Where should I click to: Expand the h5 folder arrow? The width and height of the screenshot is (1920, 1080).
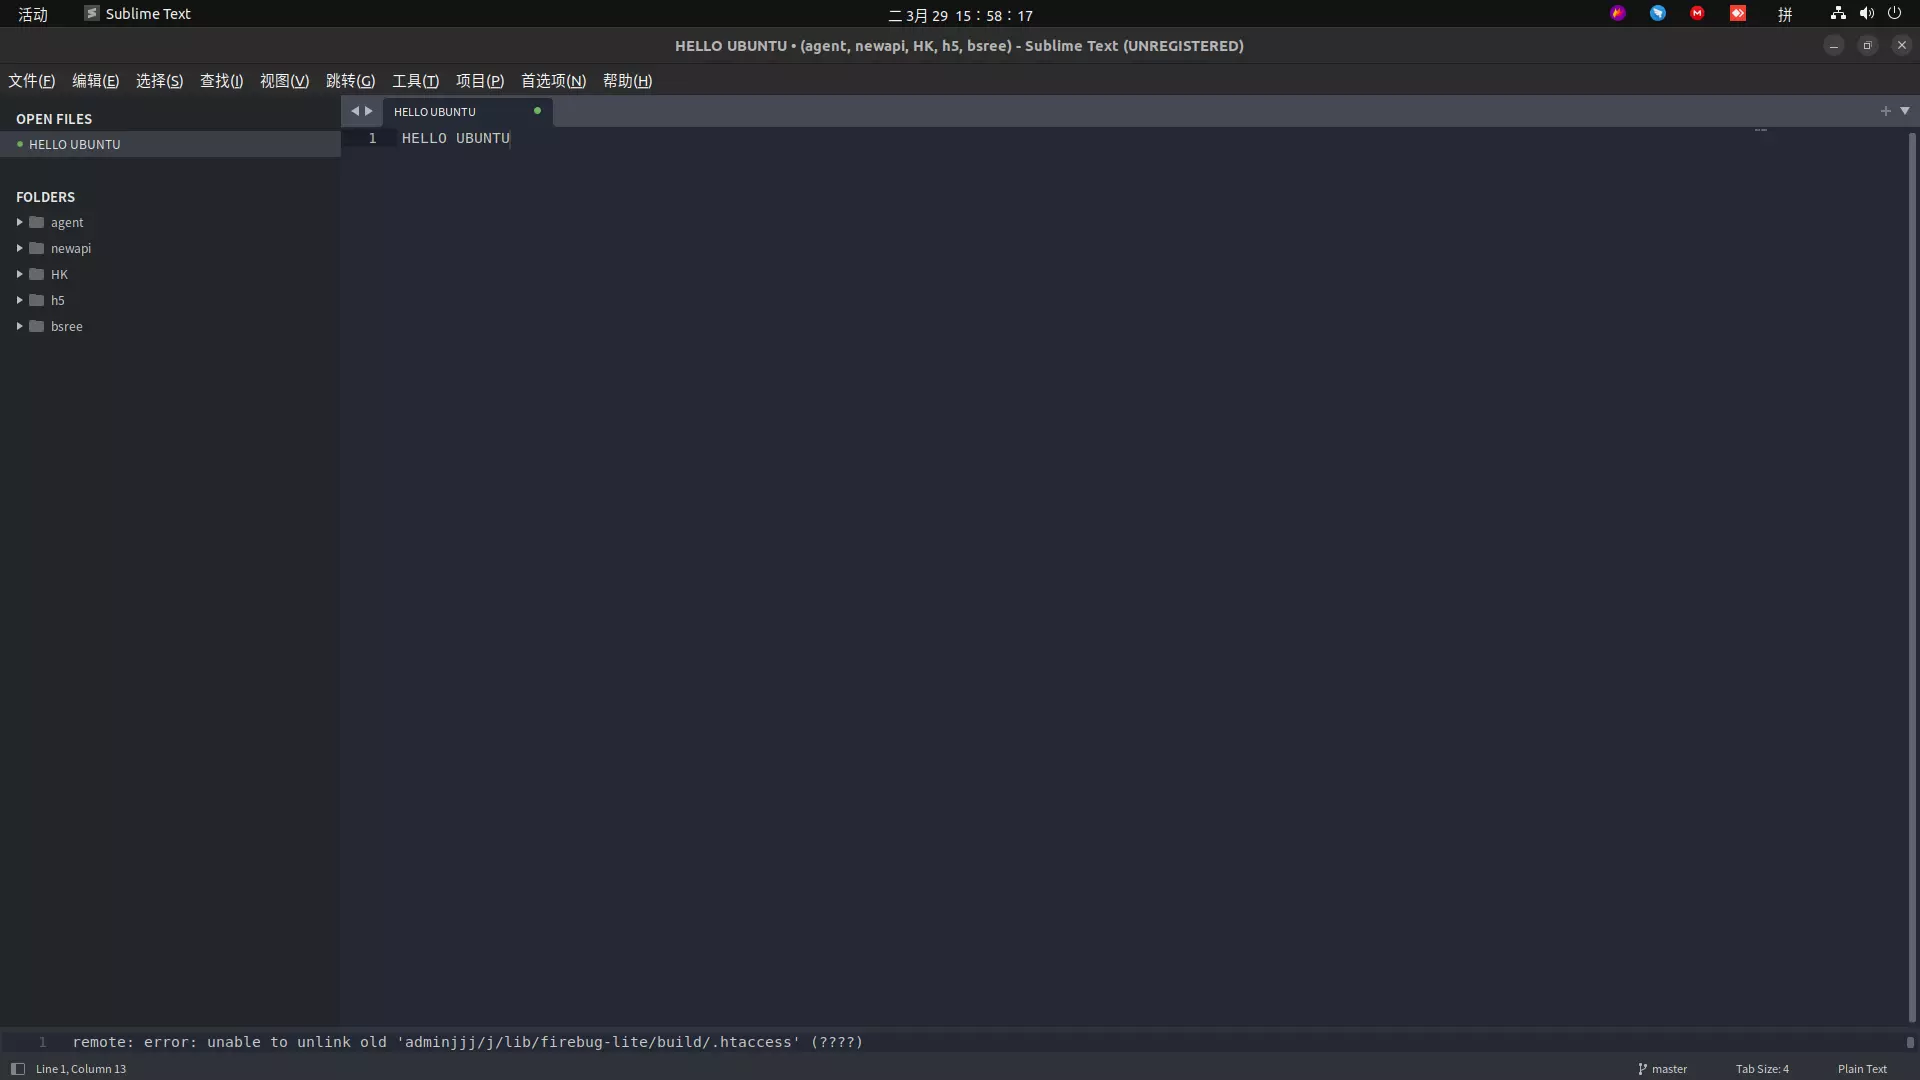pos(19,300)
